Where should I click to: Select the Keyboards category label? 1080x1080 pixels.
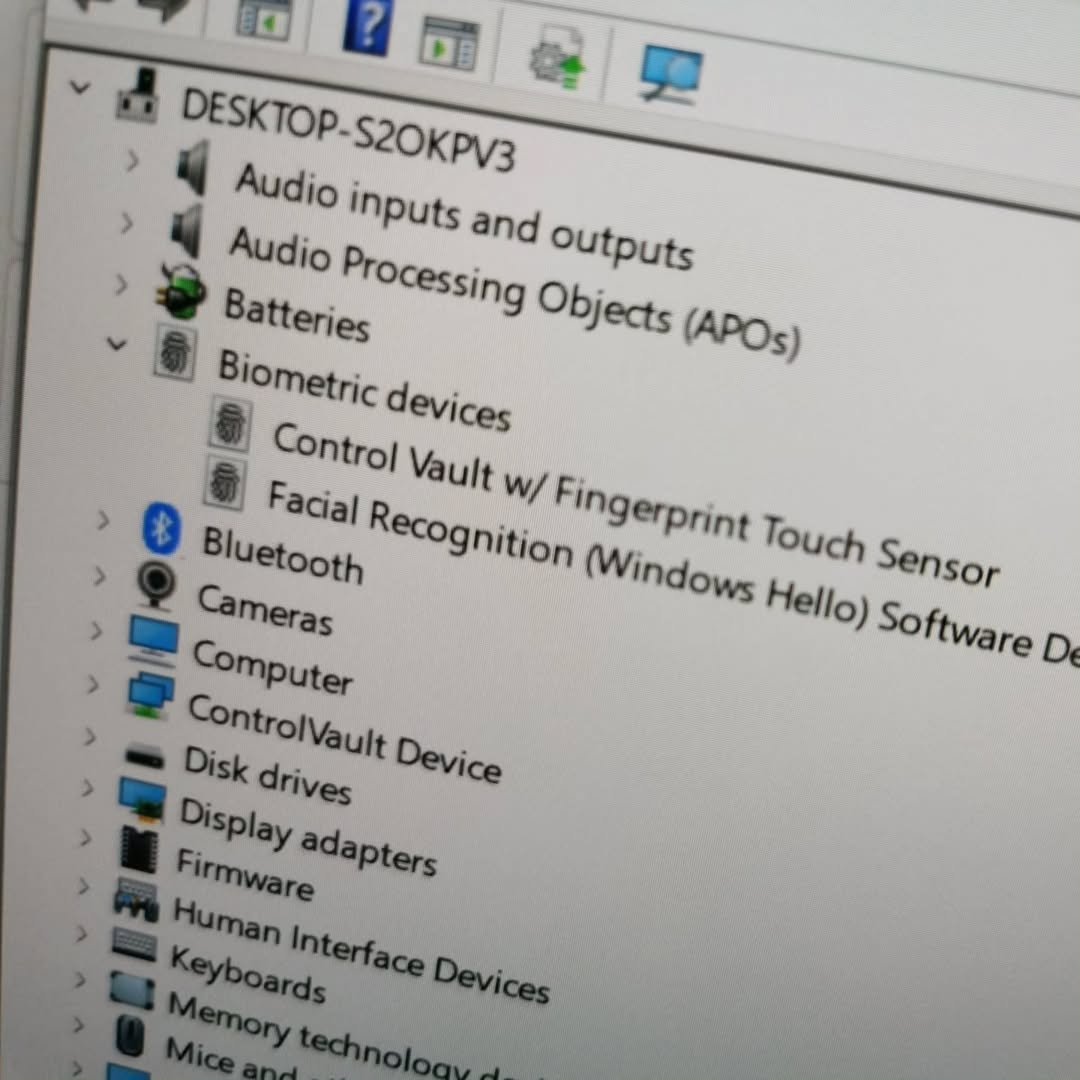click(x=247, y=974)
